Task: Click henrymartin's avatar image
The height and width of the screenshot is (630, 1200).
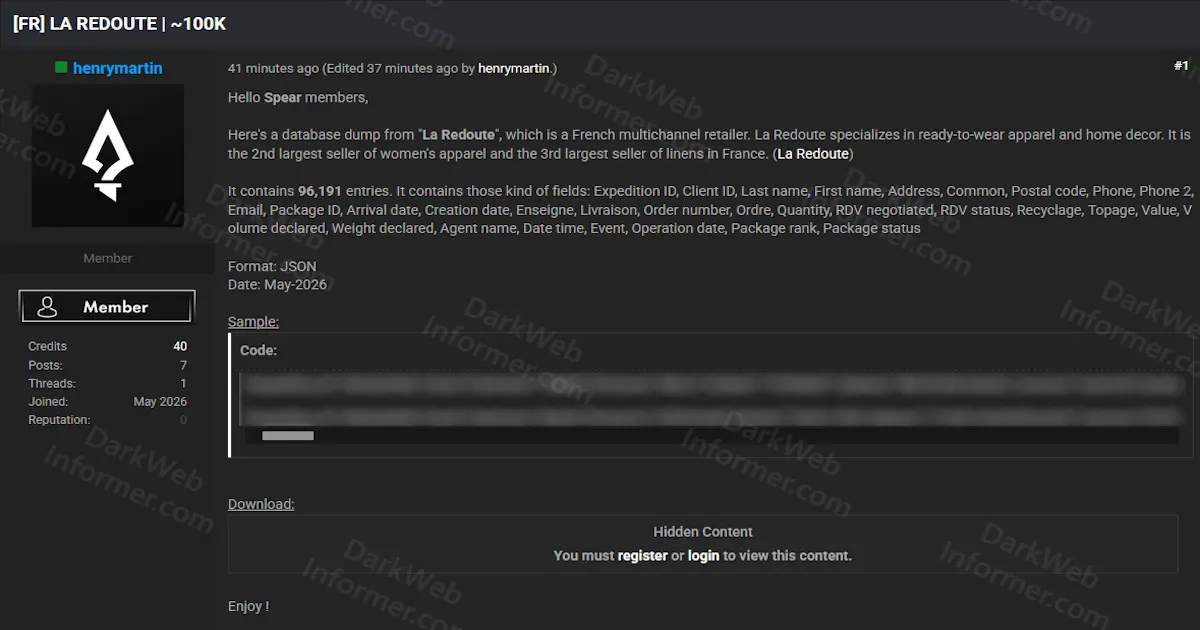Action: 107,155
